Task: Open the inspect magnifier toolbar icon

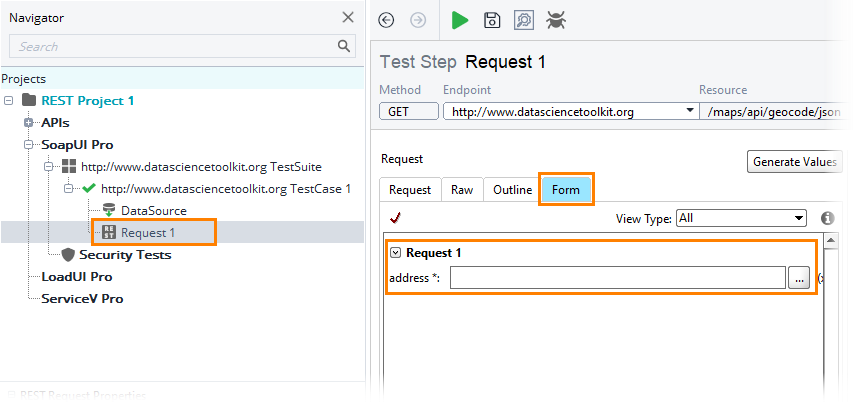Action: click(524, 21)
